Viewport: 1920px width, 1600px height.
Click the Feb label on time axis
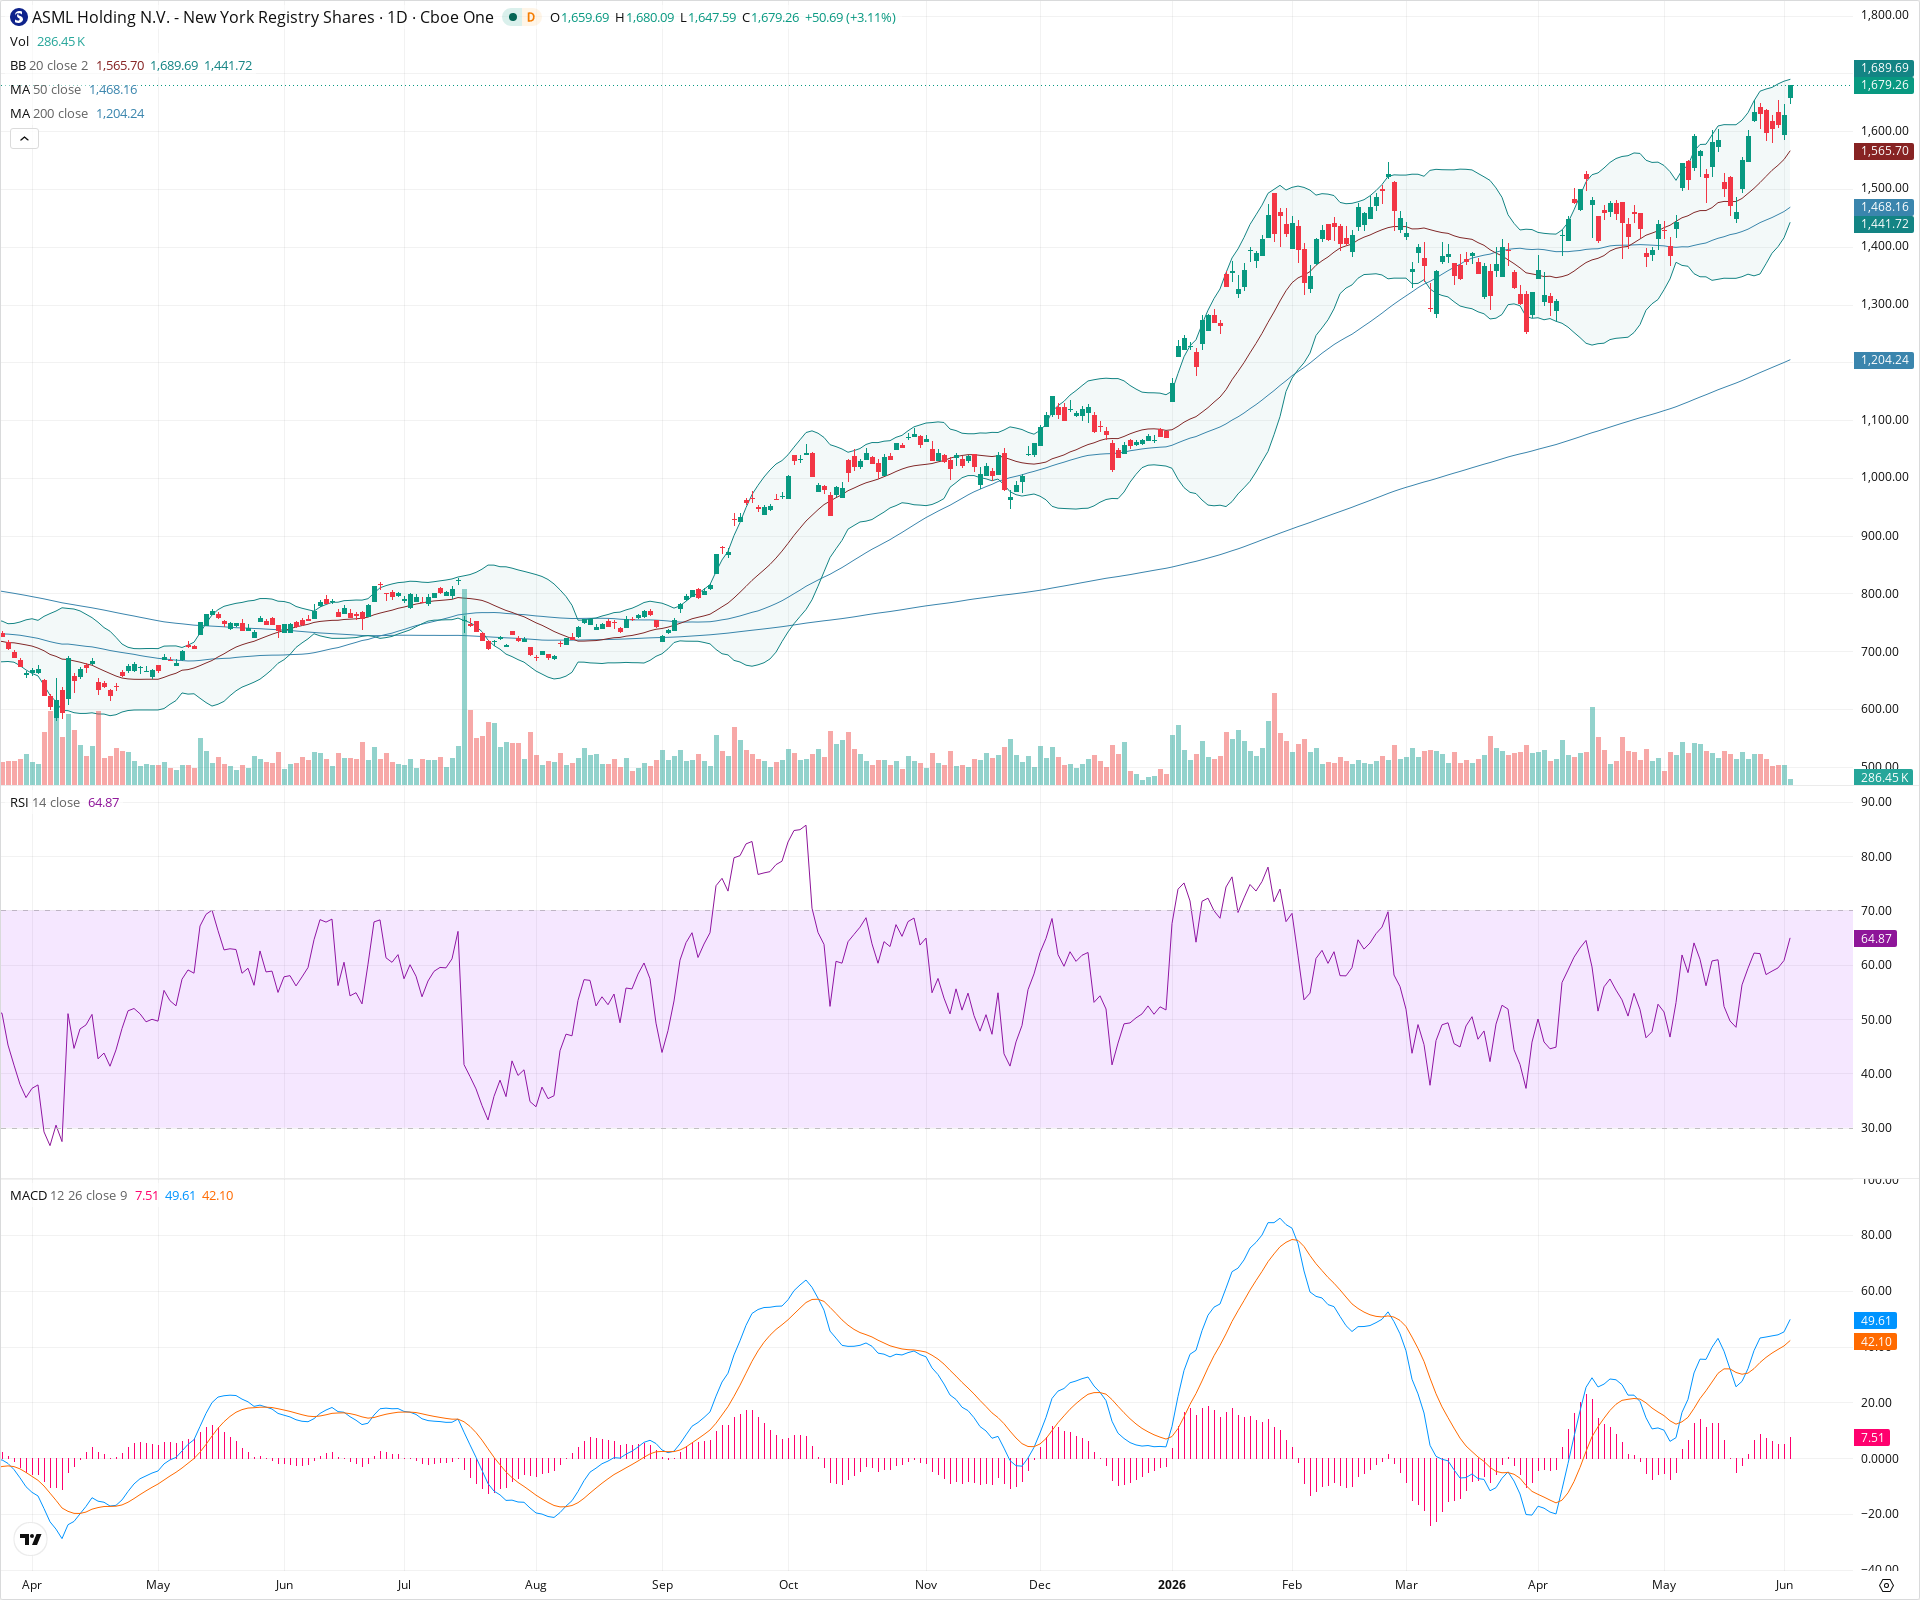point(1292,1584)
